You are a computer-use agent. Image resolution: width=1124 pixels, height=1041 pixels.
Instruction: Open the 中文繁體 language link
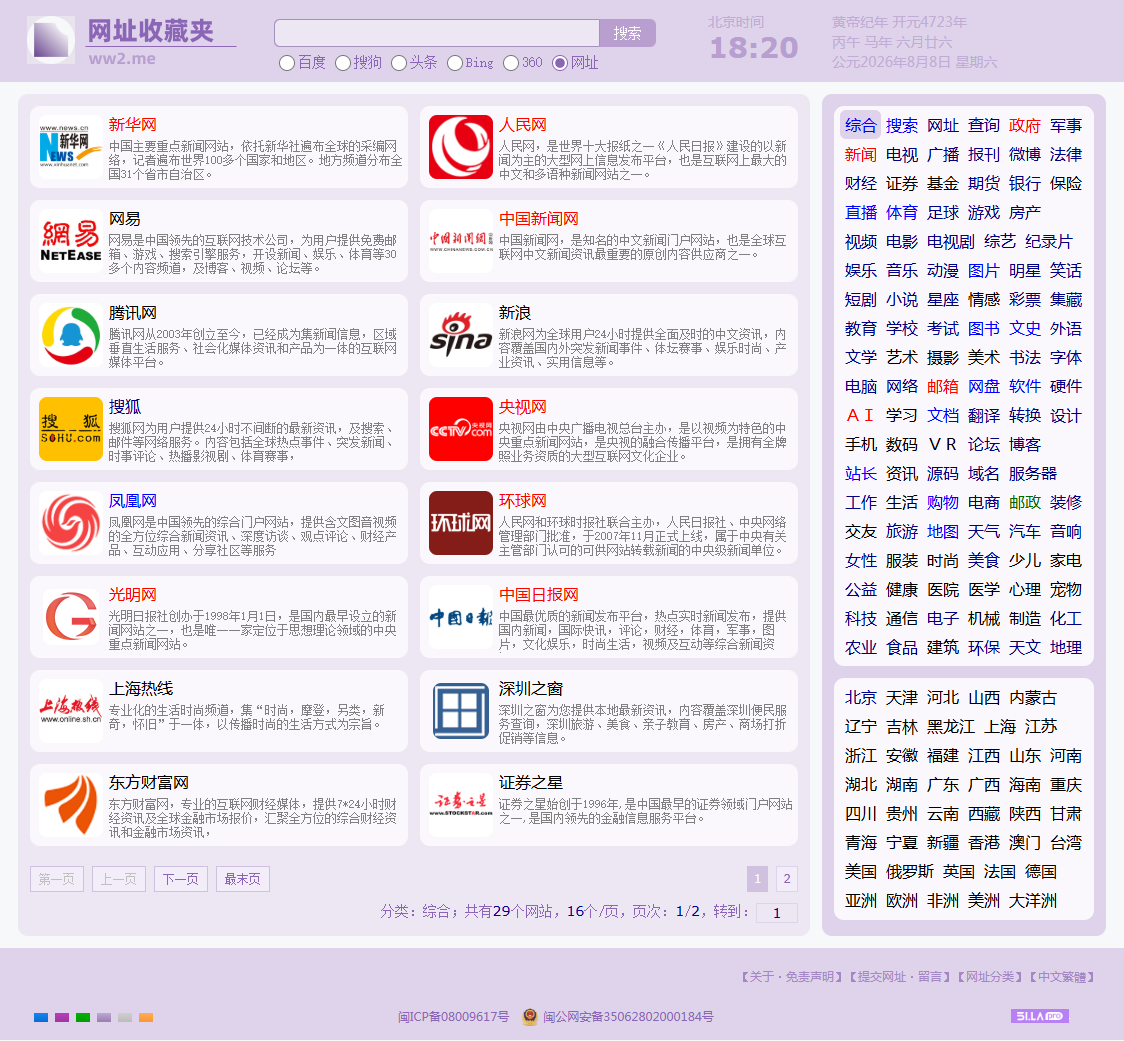(x=1062, y=976)
